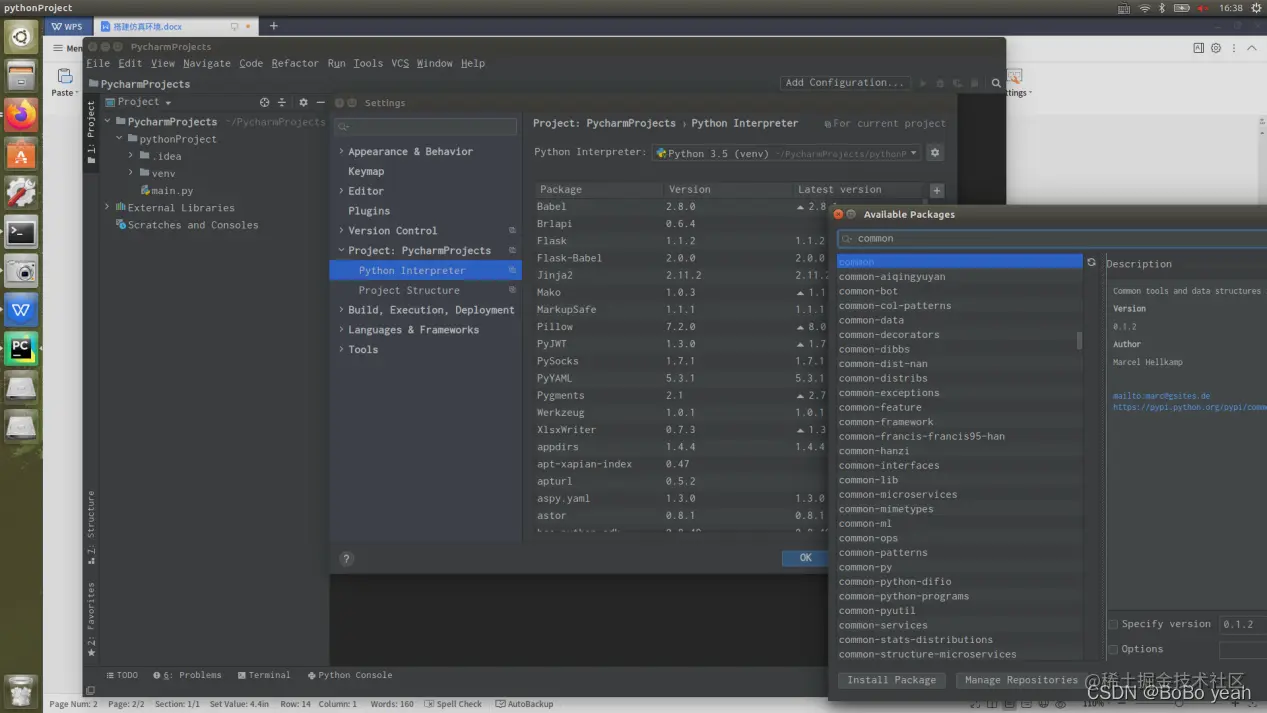1267x713 pixels.
Task: Click Add Configuration button
Action: (844, 83)
